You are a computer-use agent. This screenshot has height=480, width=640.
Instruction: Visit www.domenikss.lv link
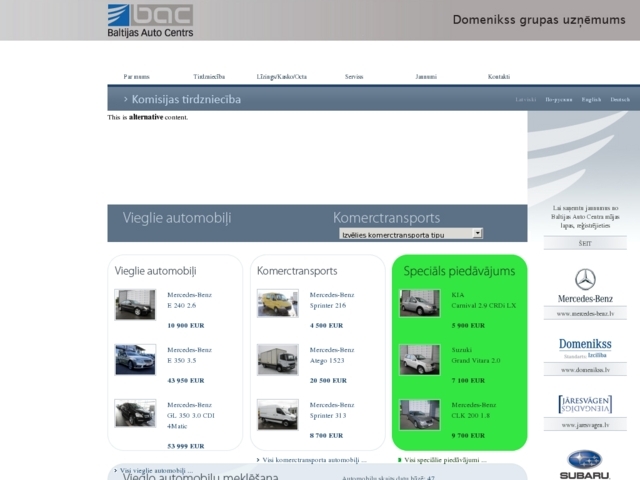click(x=585, y=370)
